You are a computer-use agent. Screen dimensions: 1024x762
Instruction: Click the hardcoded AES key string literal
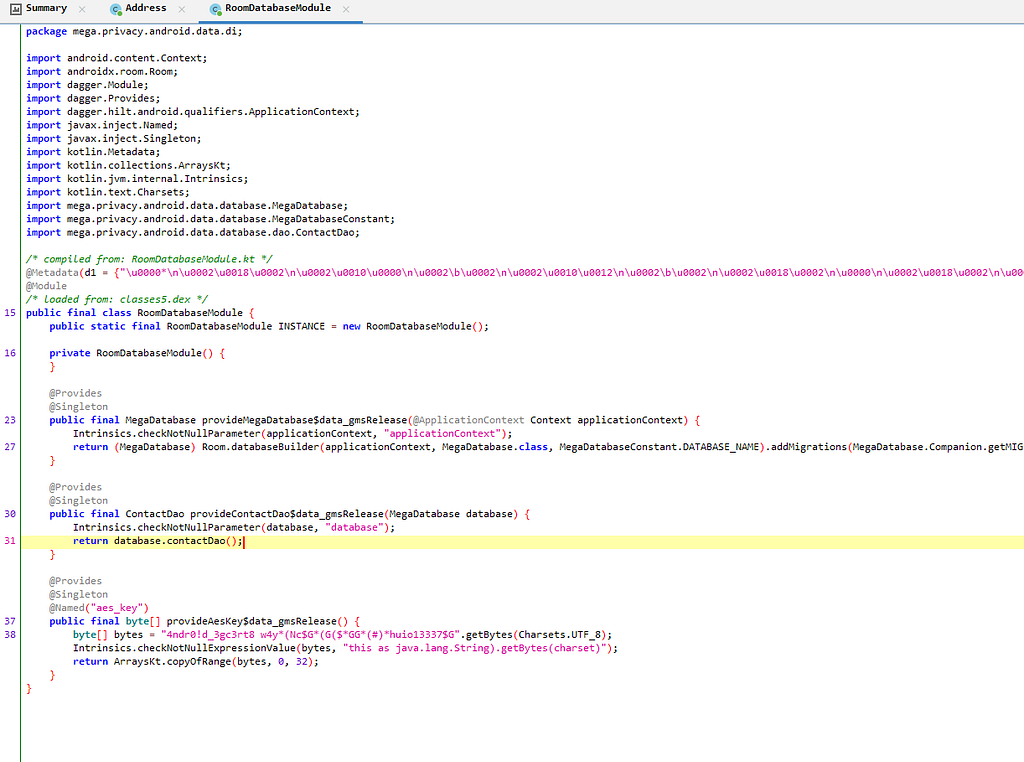click(310, 635)
